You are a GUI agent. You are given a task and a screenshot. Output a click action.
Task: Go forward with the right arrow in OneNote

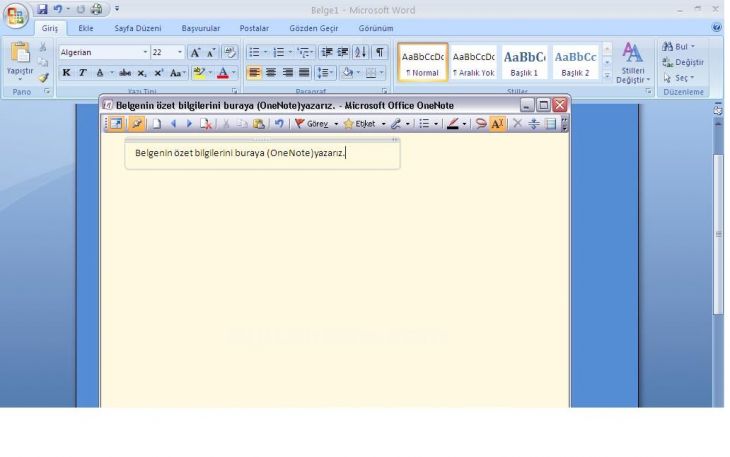coord(189,124)
